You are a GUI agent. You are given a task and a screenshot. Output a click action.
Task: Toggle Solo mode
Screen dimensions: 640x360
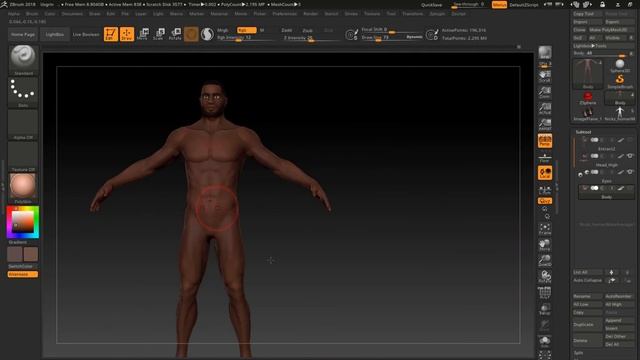tap(545, 341)
